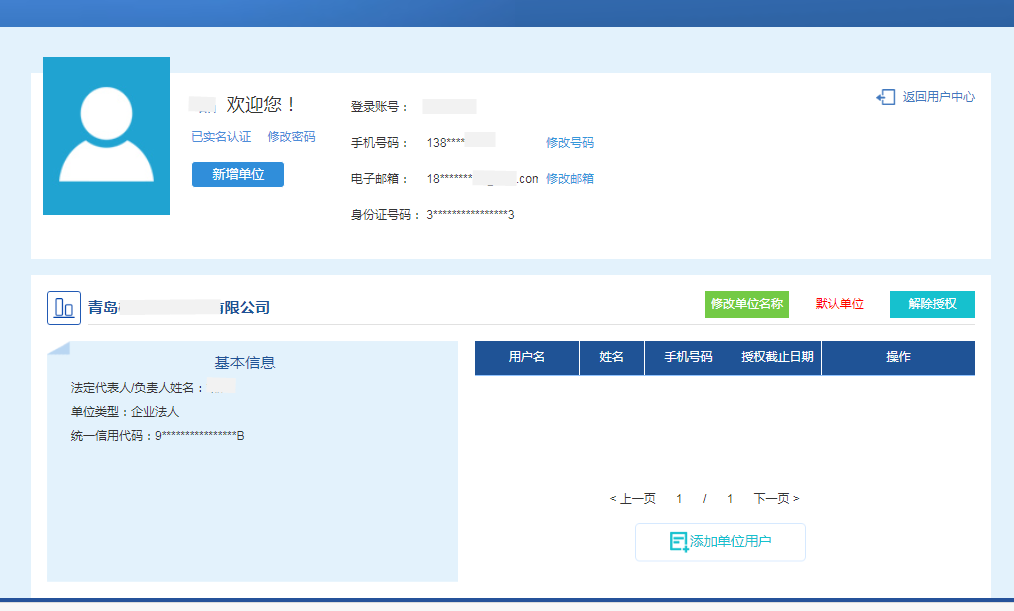Click the exit icon beside 返回用户中心
The width and height of the screenshot is (1014, 611).
pyautogui.click(x=884, y=97)
